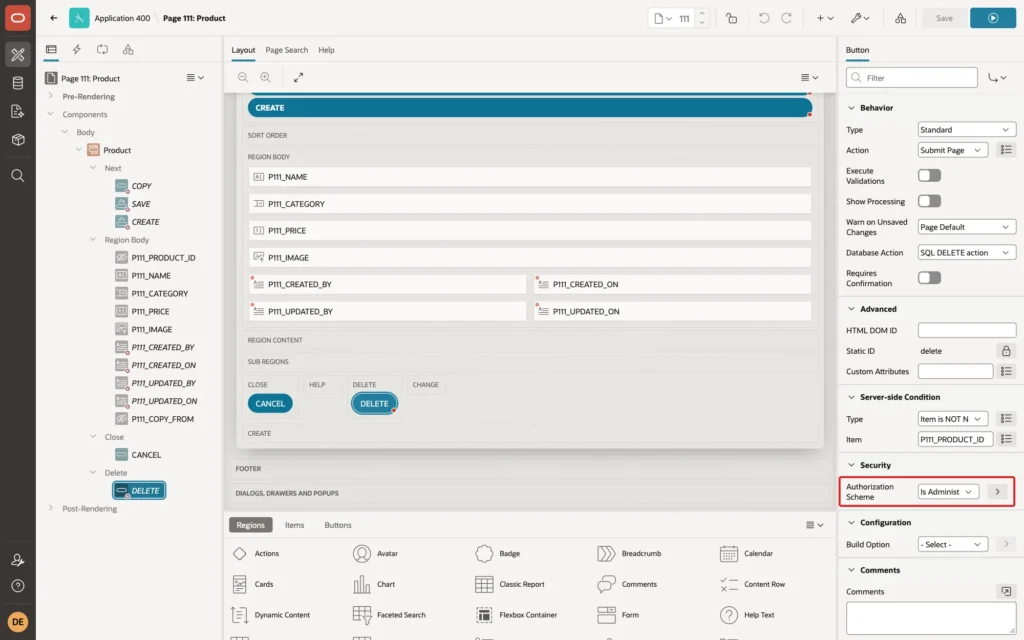Viewport: 1024px width, 640px height.
Task: Collapse the Security section
Action: tap(851, 465)
